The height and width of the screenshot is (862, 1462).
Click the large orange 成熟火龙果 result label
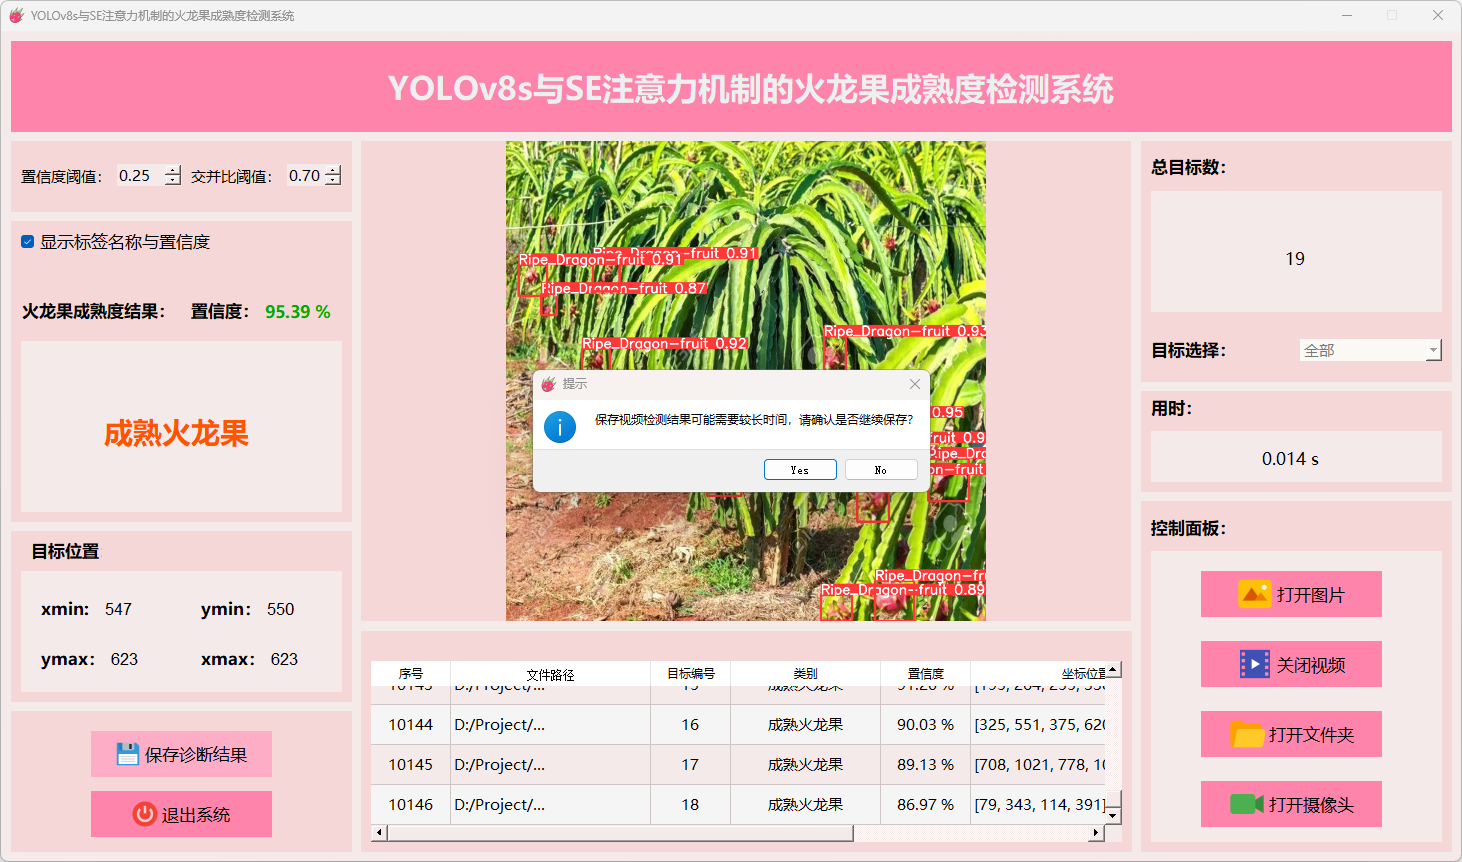tap(176, 433)
